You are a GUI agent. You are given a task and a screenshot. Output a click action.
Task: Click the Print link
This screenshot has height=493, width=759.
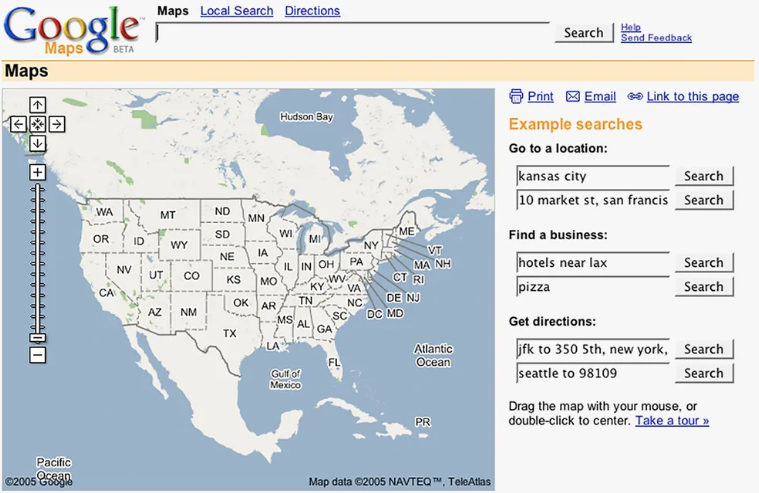(540, 96)
